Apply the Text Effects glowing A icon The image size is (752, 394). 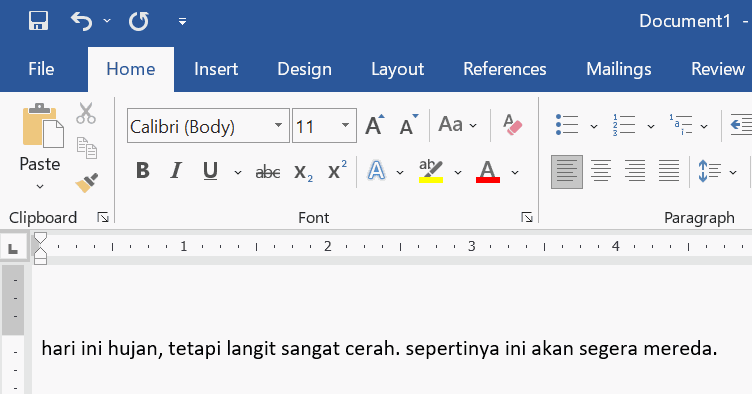click(376, 171)
